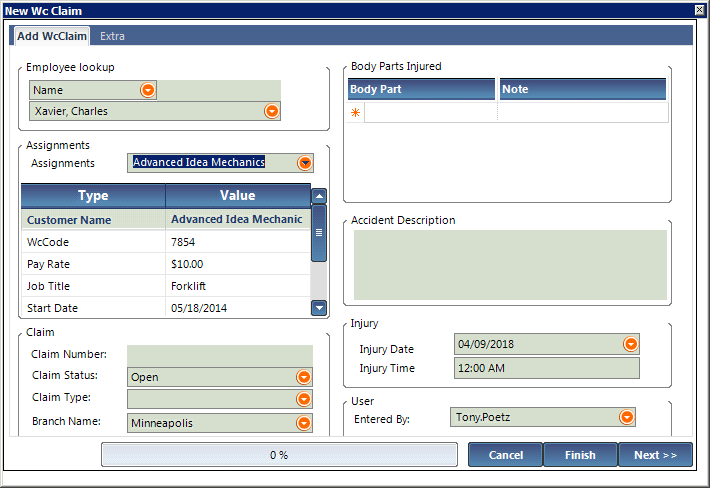The image size is (710, 488).
Task: Click the Advanced Idea Mechanic value cell
Action: tap(238, 220)
